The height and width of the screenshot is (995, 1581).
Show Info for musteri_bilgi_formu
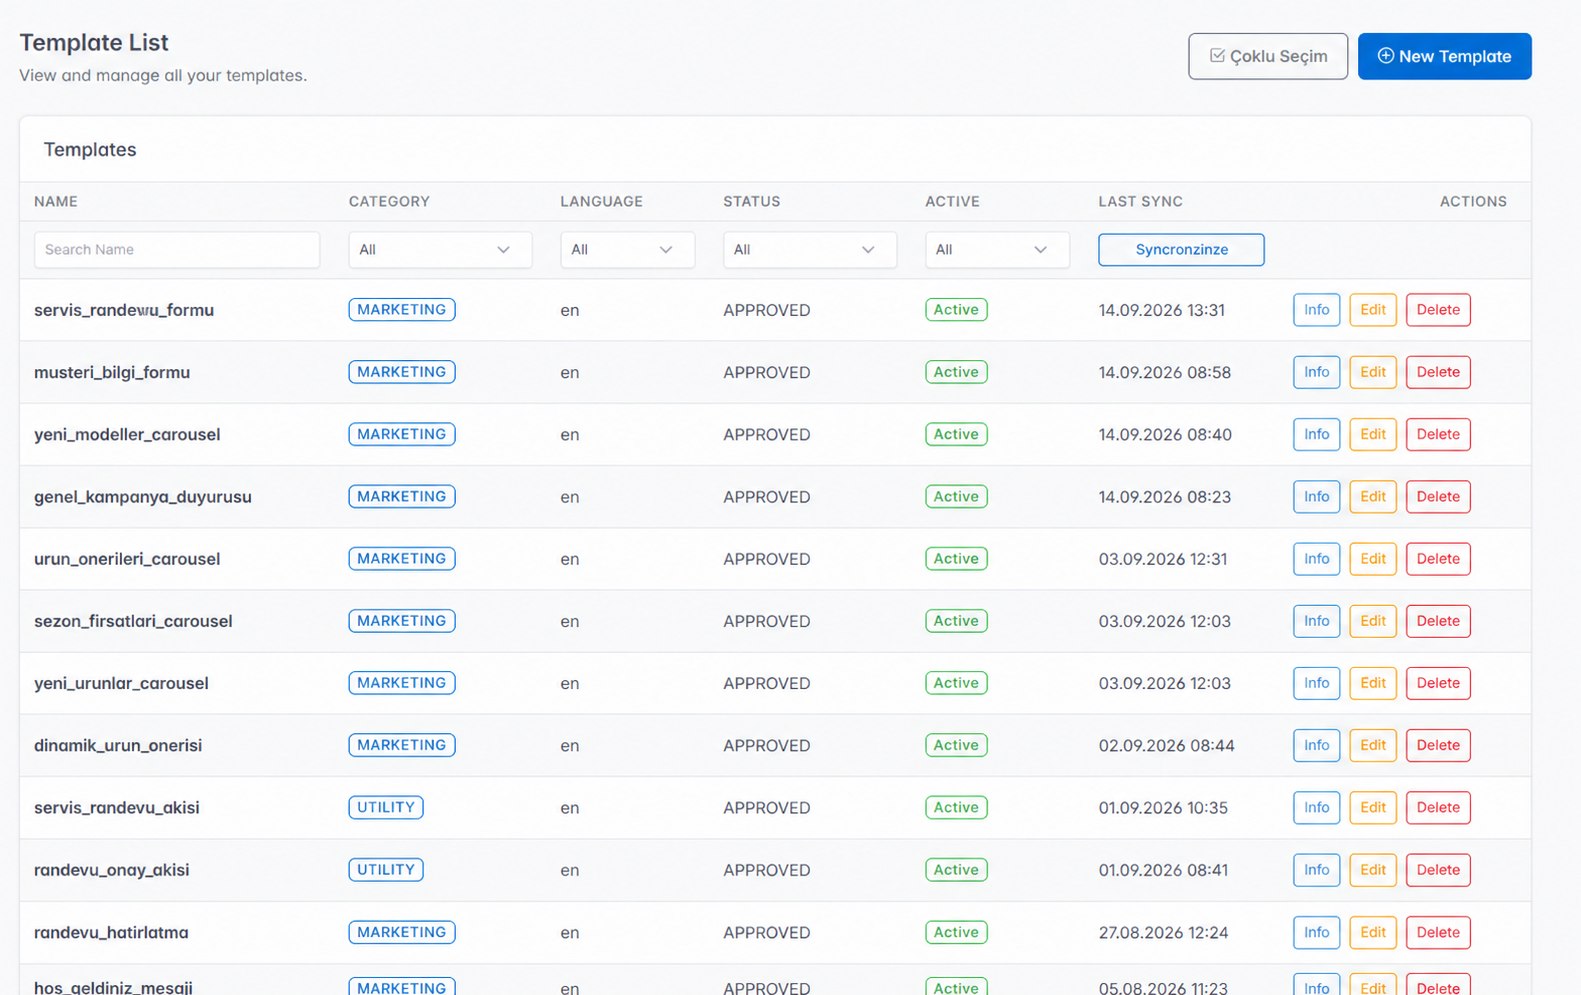point(1316,372)
